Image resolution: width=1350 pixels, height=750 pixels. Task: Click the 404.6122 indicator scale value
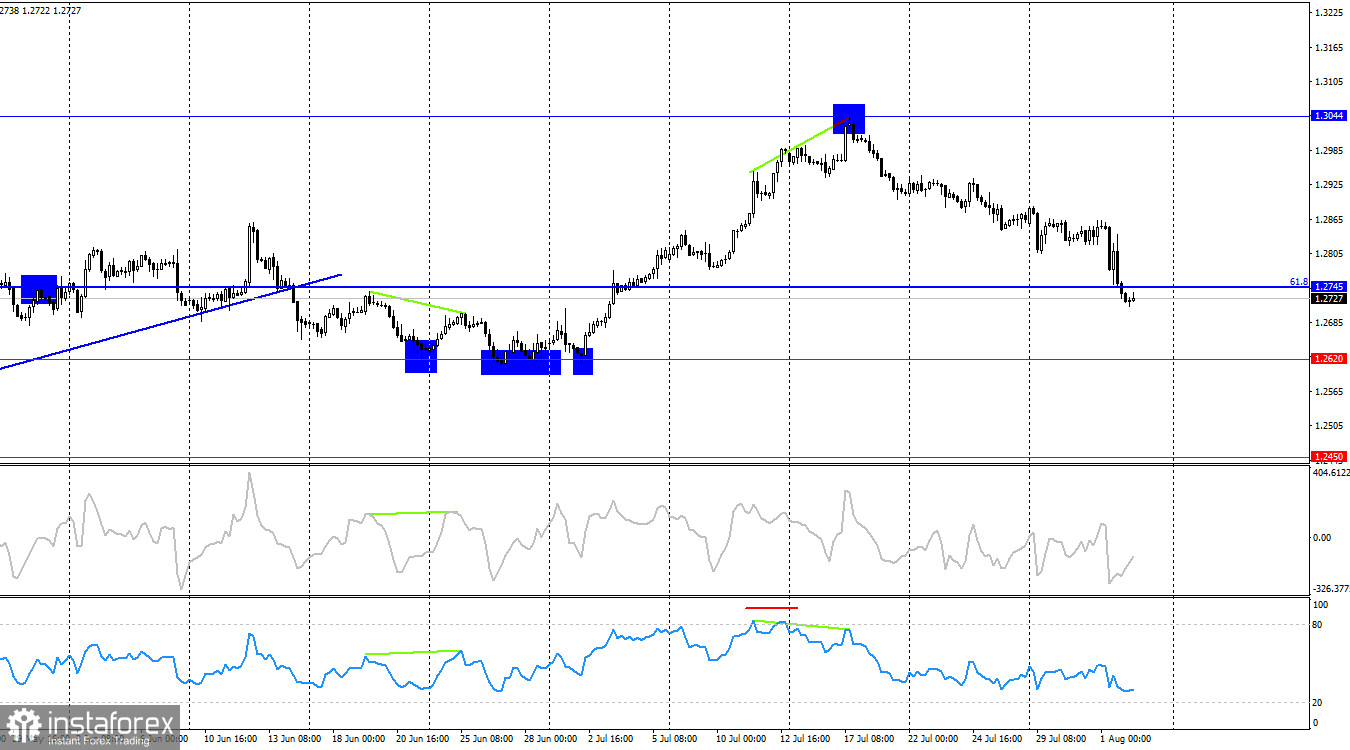pyautogui.click(x=1330, y=472)
